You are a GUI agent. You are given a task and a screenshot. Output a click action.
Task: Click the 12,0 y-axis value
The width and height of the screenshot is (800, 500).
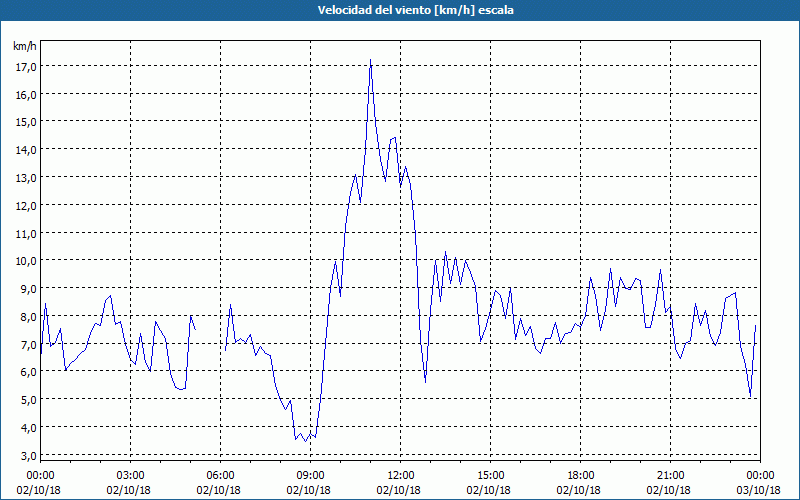click(26, 206)
